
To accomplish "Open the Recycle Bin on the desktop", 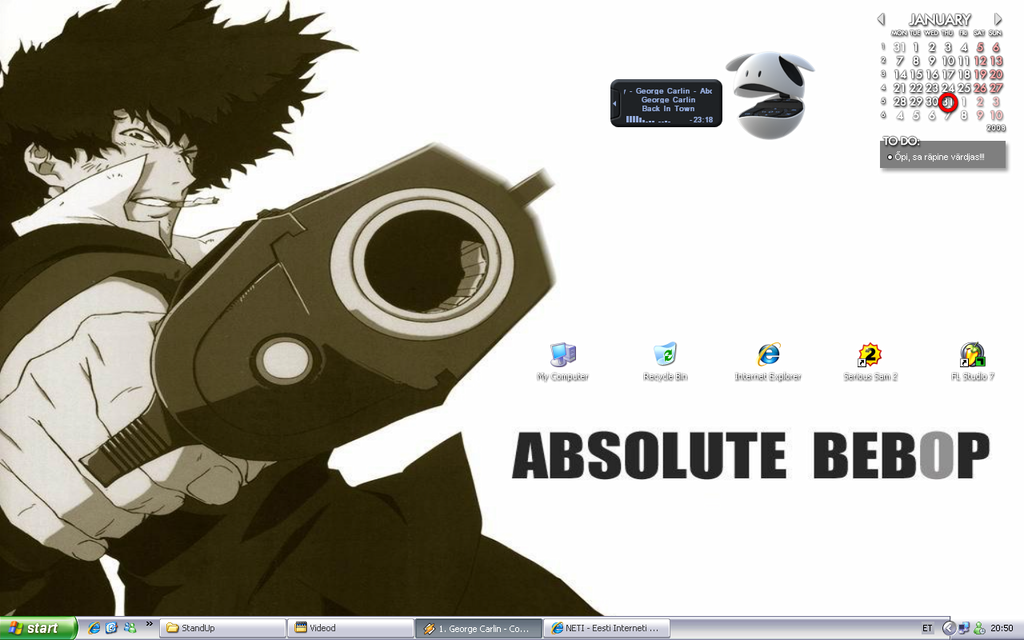I will 665,362.
